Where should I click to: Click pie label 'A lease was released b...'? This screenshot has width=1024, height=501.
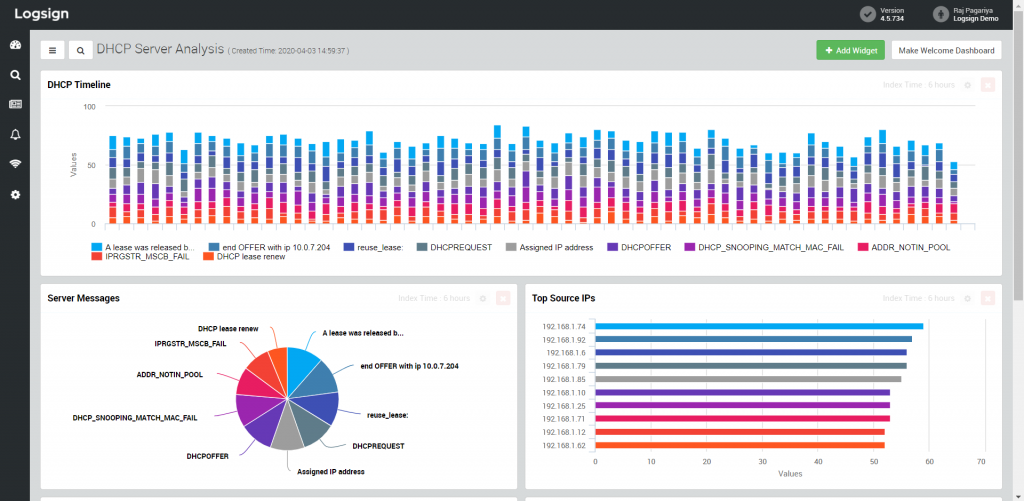tap(363, 332)
